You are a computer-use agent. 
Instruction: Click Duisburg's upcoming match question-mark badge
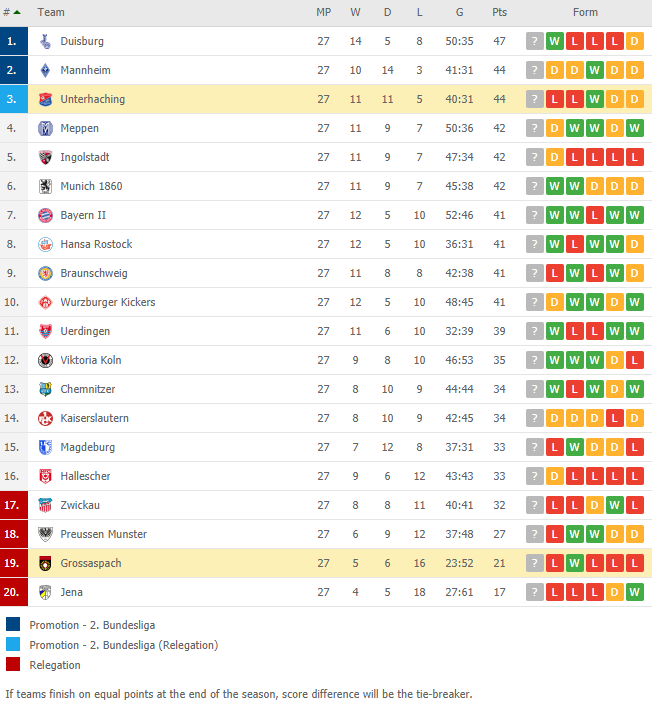tap(534, 41)
